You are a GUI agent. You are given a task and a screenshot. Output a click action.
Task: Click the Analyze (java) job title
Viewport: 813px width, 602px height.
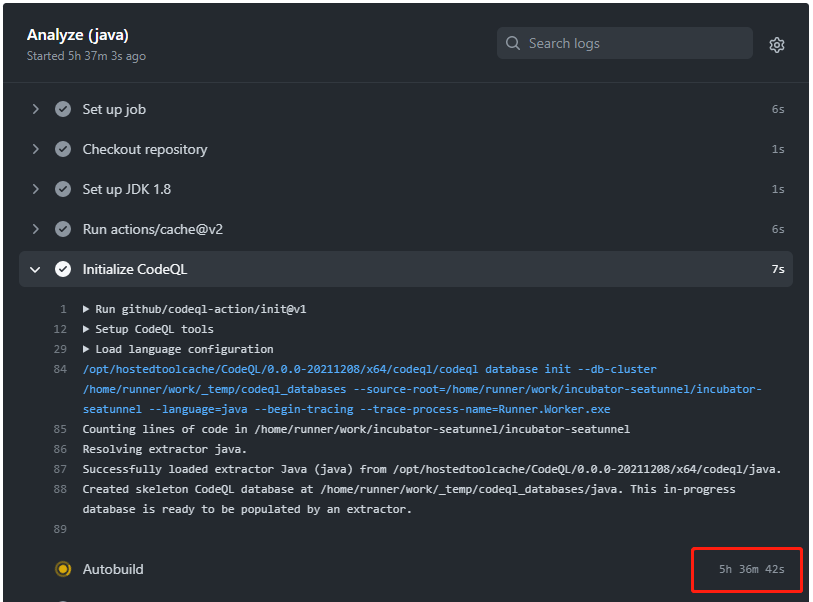click(78, 35)
